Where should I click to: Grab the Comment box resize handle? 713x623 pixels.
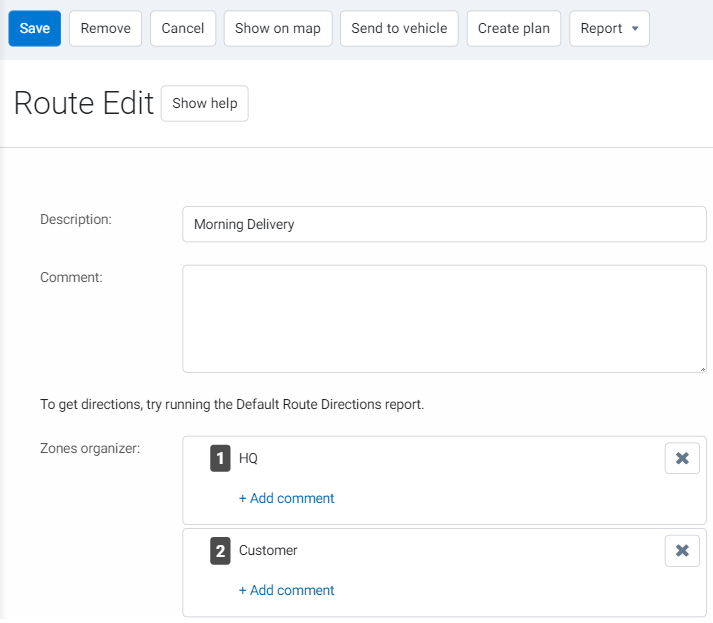tap(702, 368)
